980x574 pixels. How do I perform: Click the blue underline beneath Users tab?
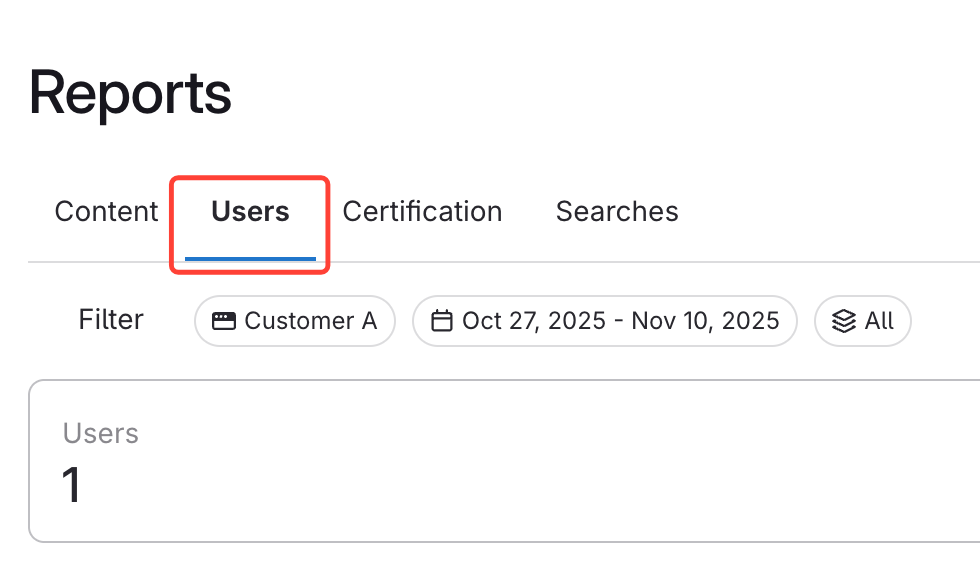250,259
